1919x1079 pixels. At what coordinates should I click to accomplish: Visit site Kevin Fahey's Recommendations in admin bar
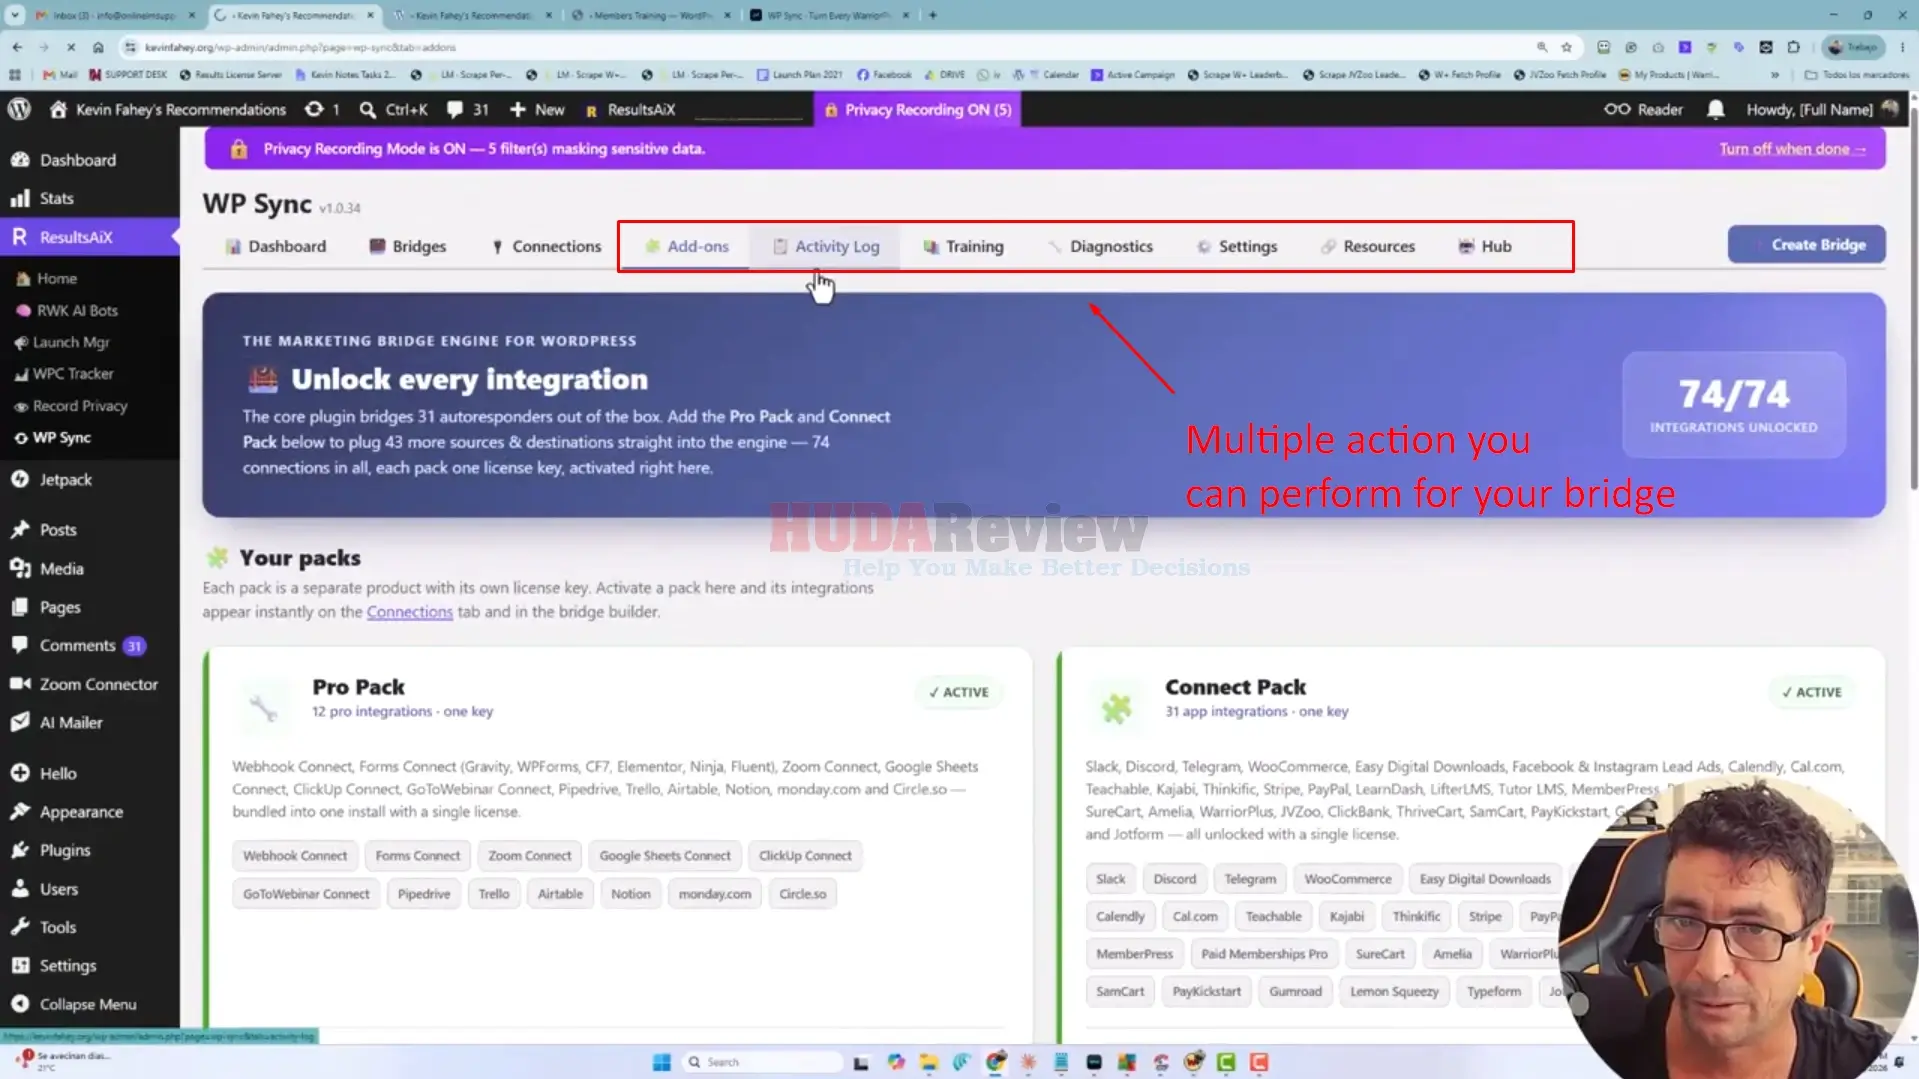[168, 109]
